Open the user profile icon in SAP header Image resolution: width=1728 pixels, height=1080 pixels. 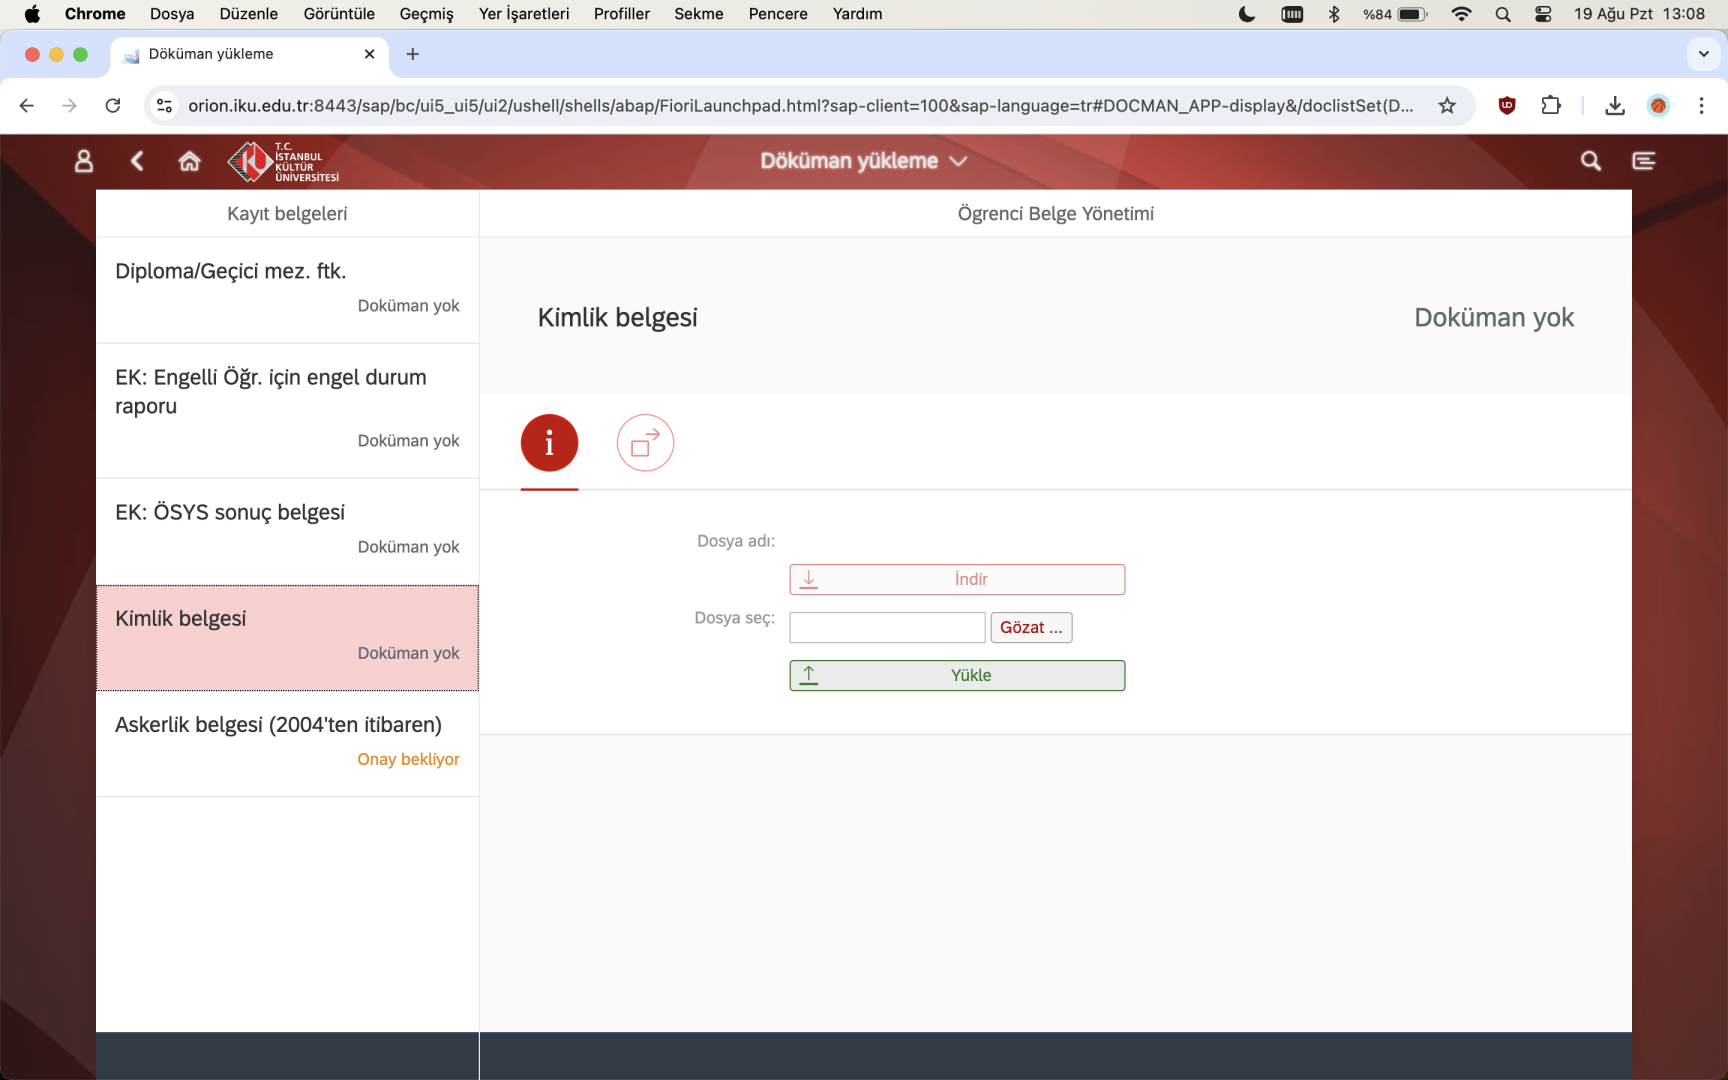click(84, 161)
